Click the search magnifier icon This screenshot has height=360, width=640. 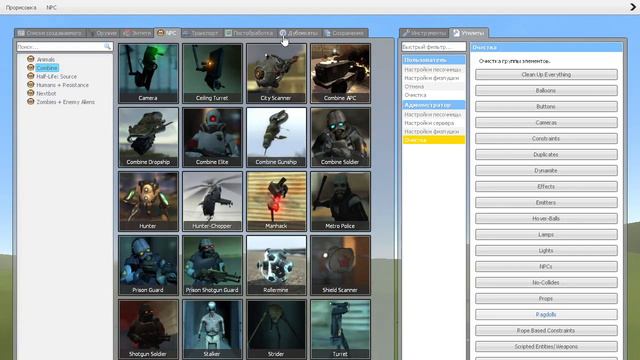click(x=107, y=47)
